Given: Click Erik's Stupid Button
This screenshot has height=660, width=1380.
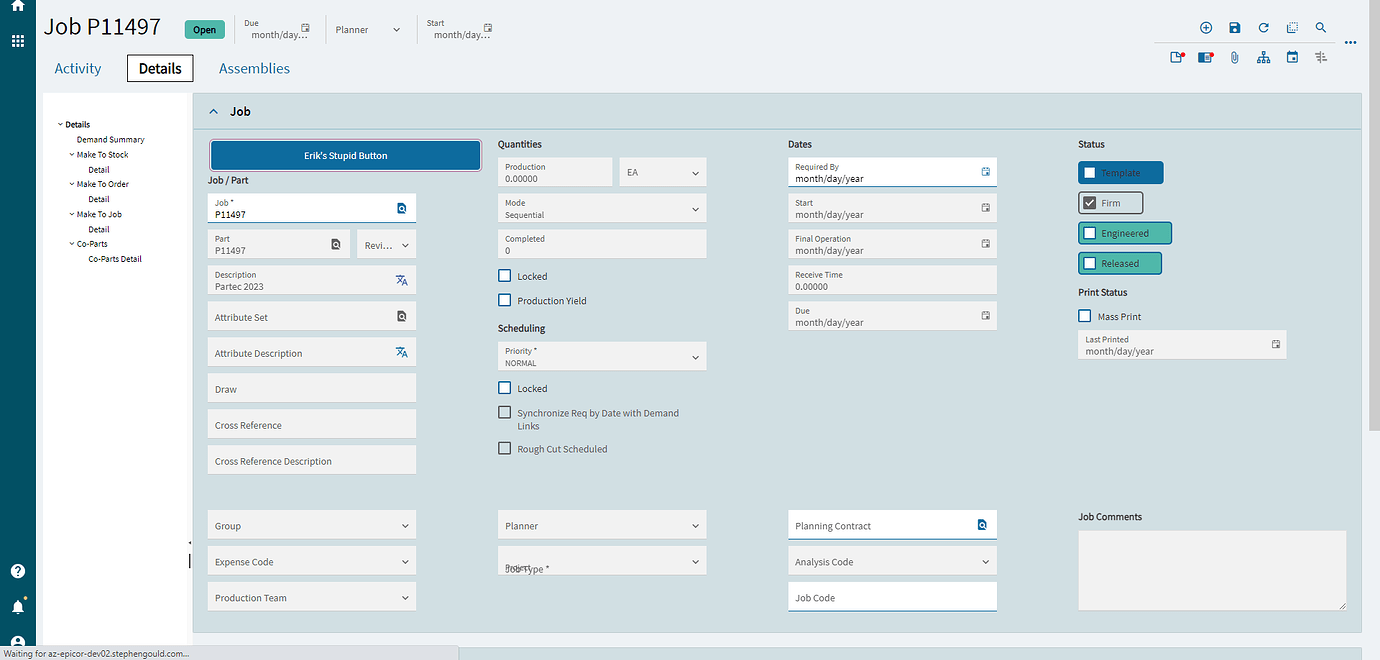Looking at the screenshot, I should point(345,155).
